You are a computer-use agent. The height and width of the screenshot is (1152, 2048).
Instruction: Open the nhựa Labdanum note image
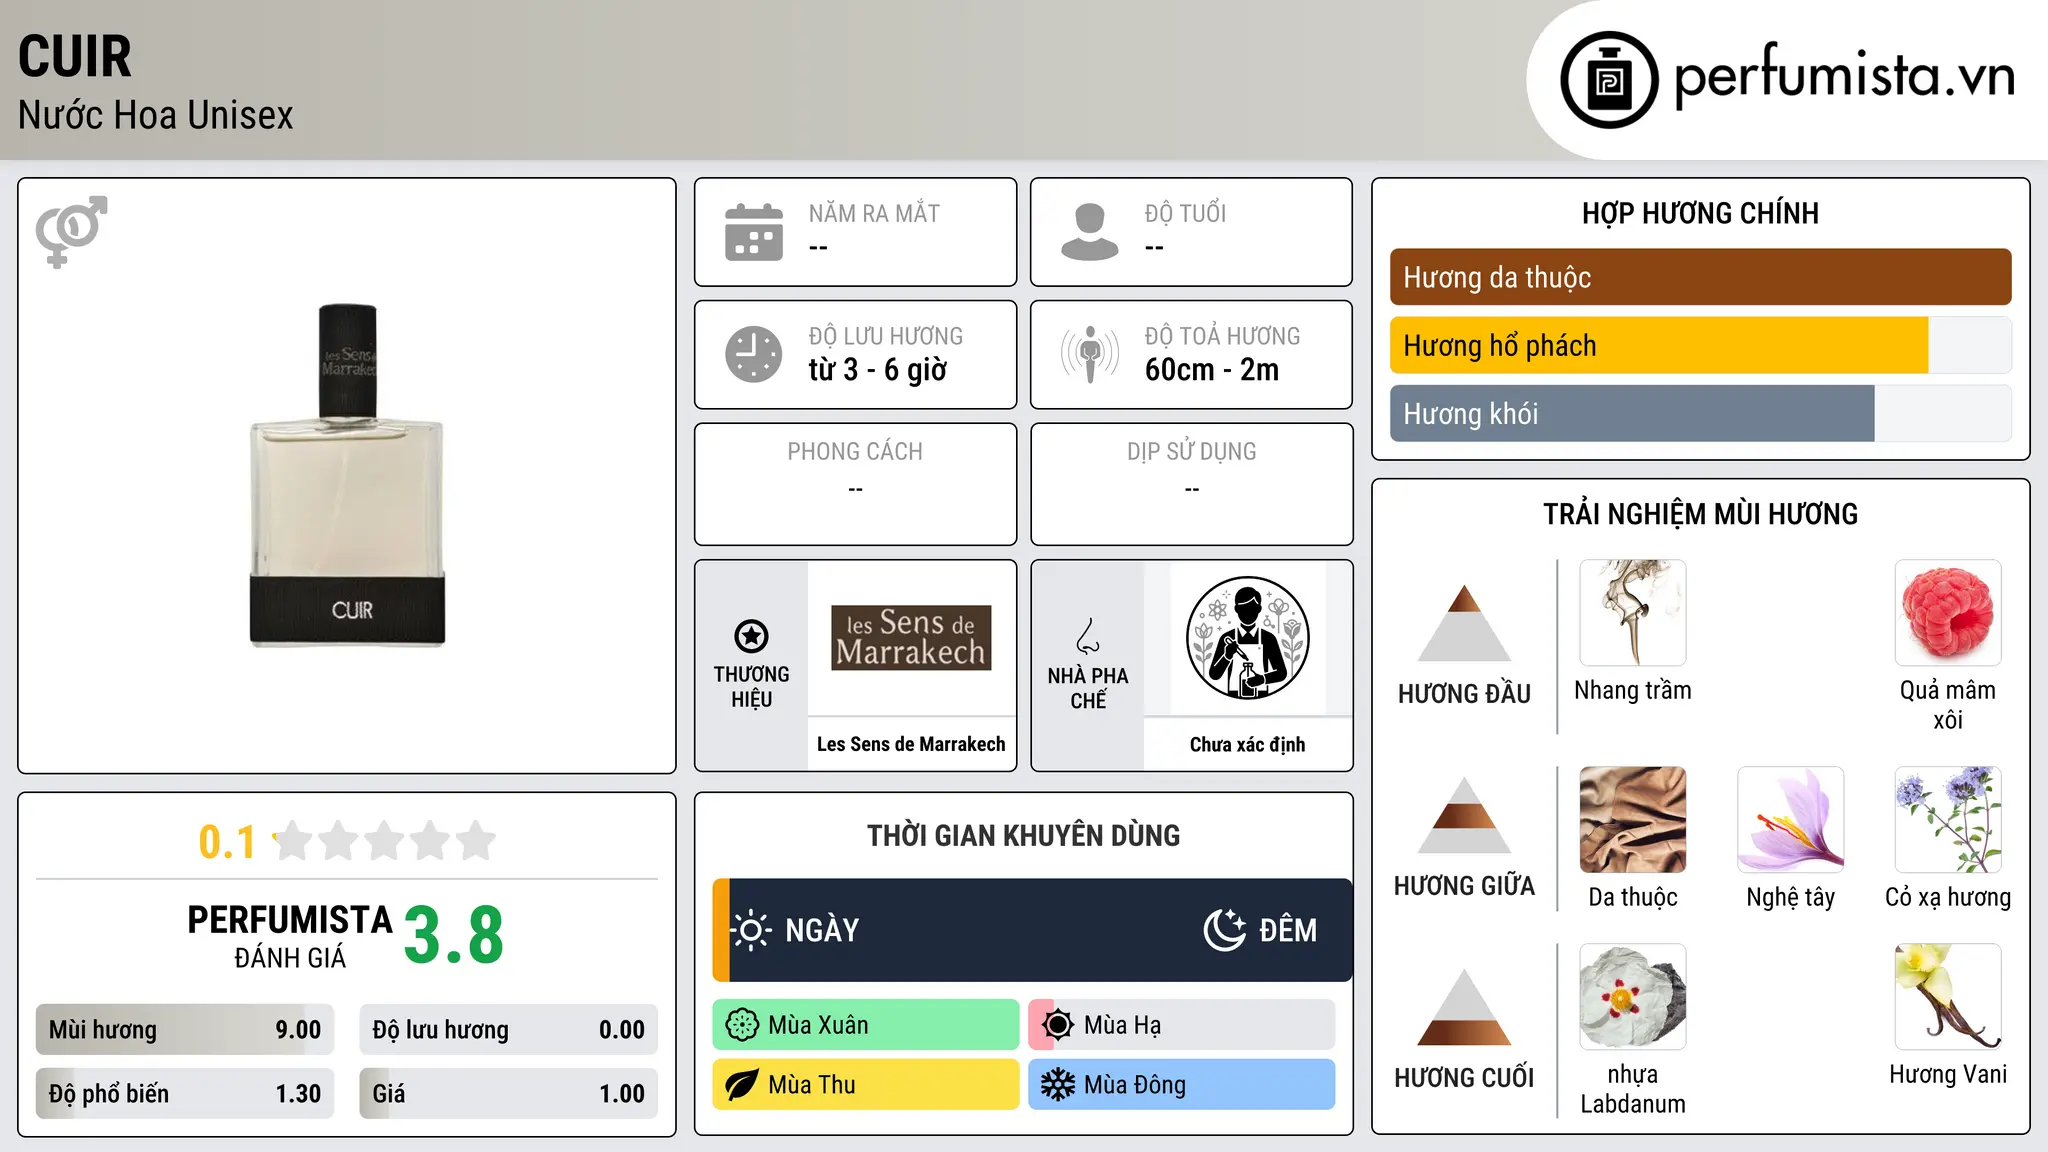point(1633,997)
